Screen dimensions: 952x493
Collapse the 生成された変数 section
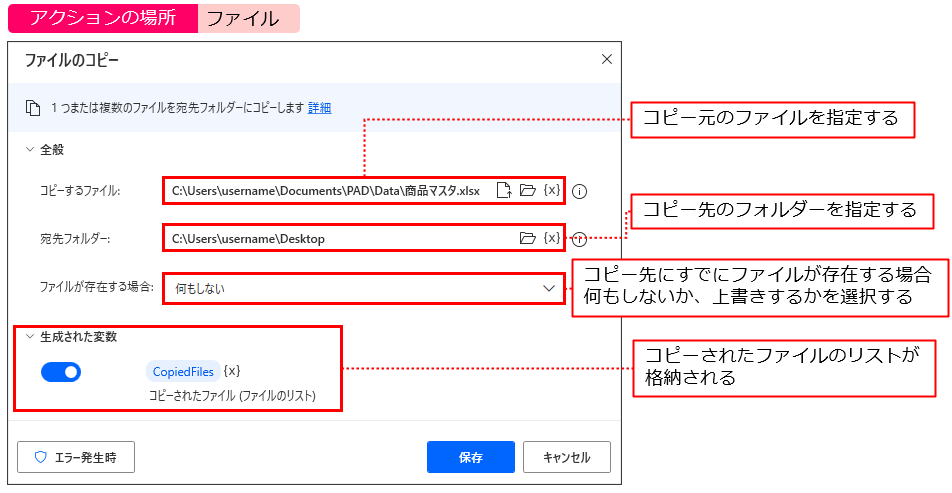[x=29, y=337]
